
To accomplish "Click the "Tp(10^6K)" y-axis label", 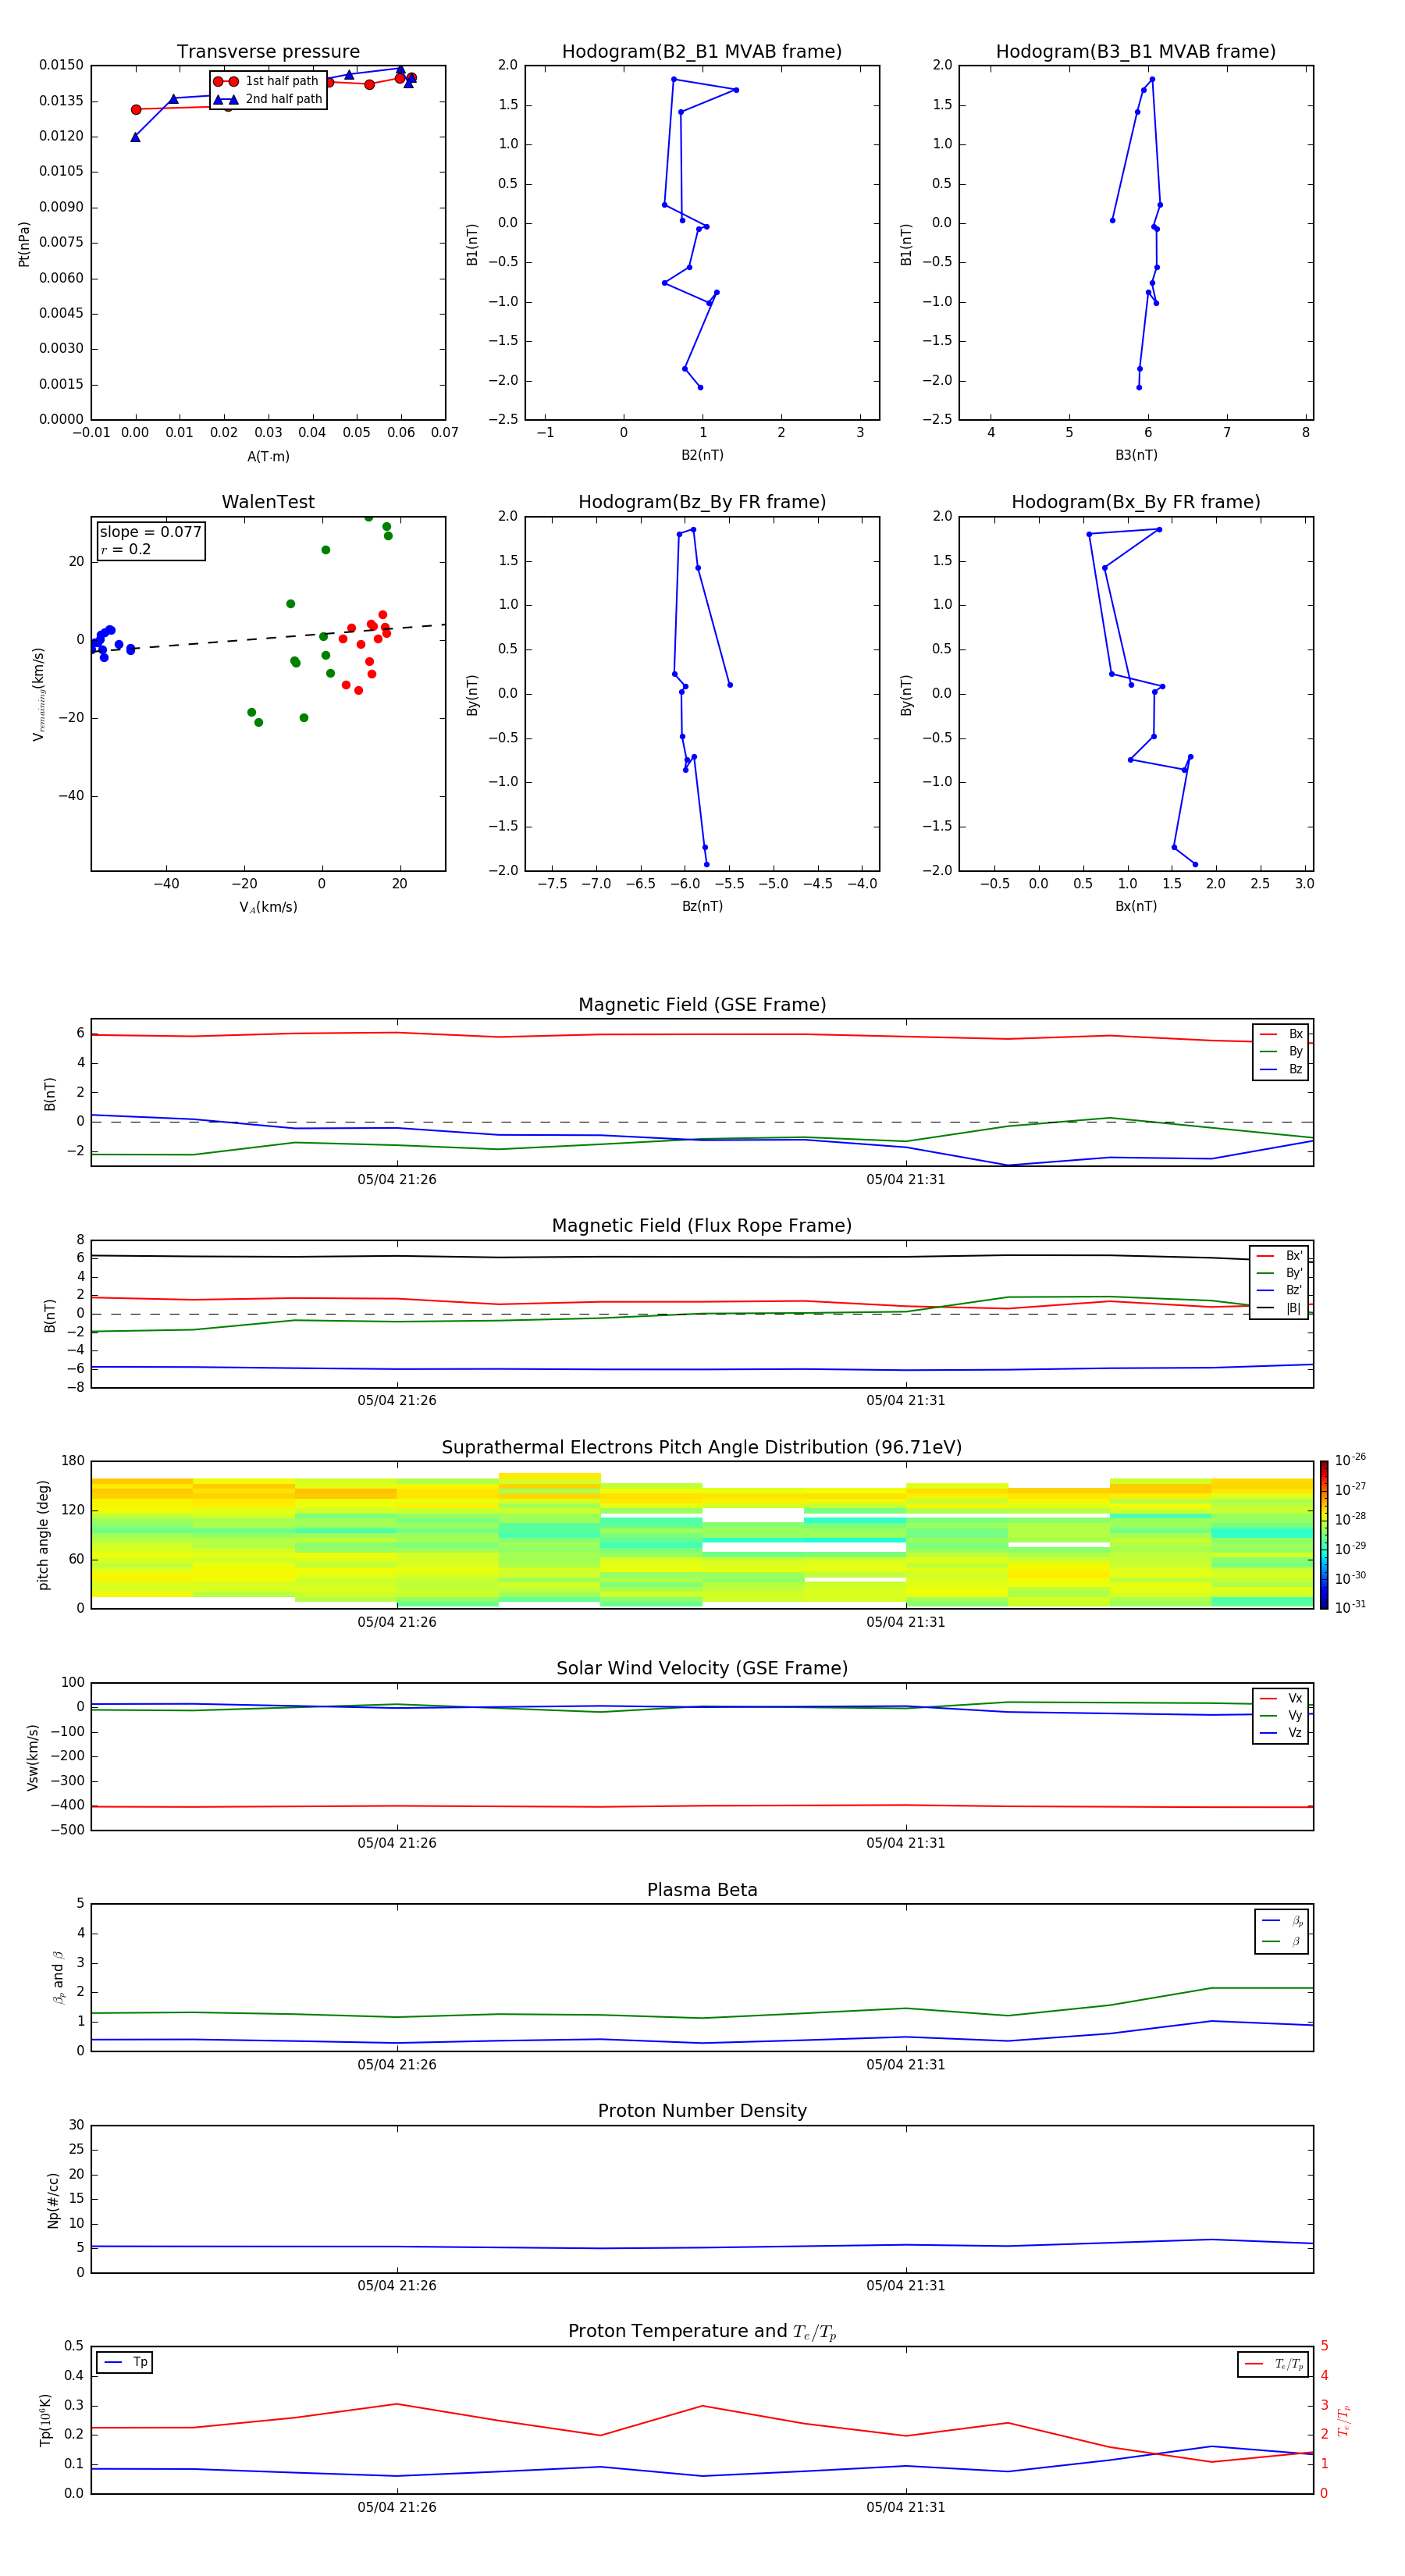I will 45,2420.
